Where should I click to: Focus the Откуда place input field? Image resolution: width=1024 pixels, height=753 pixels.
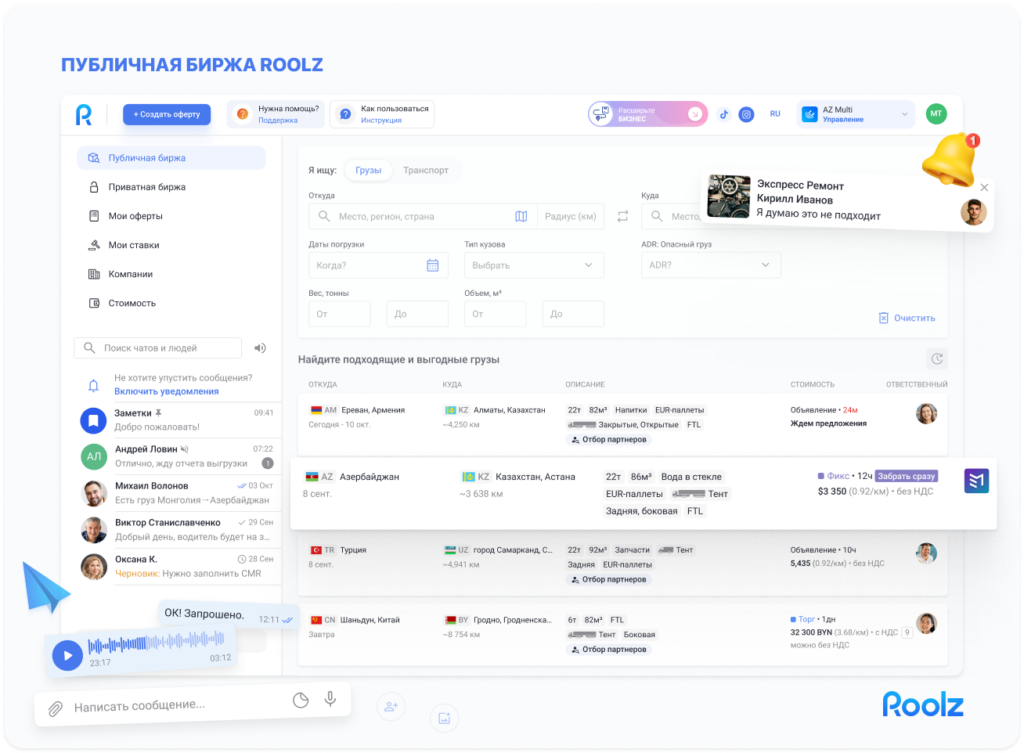[x=423, y=216]
